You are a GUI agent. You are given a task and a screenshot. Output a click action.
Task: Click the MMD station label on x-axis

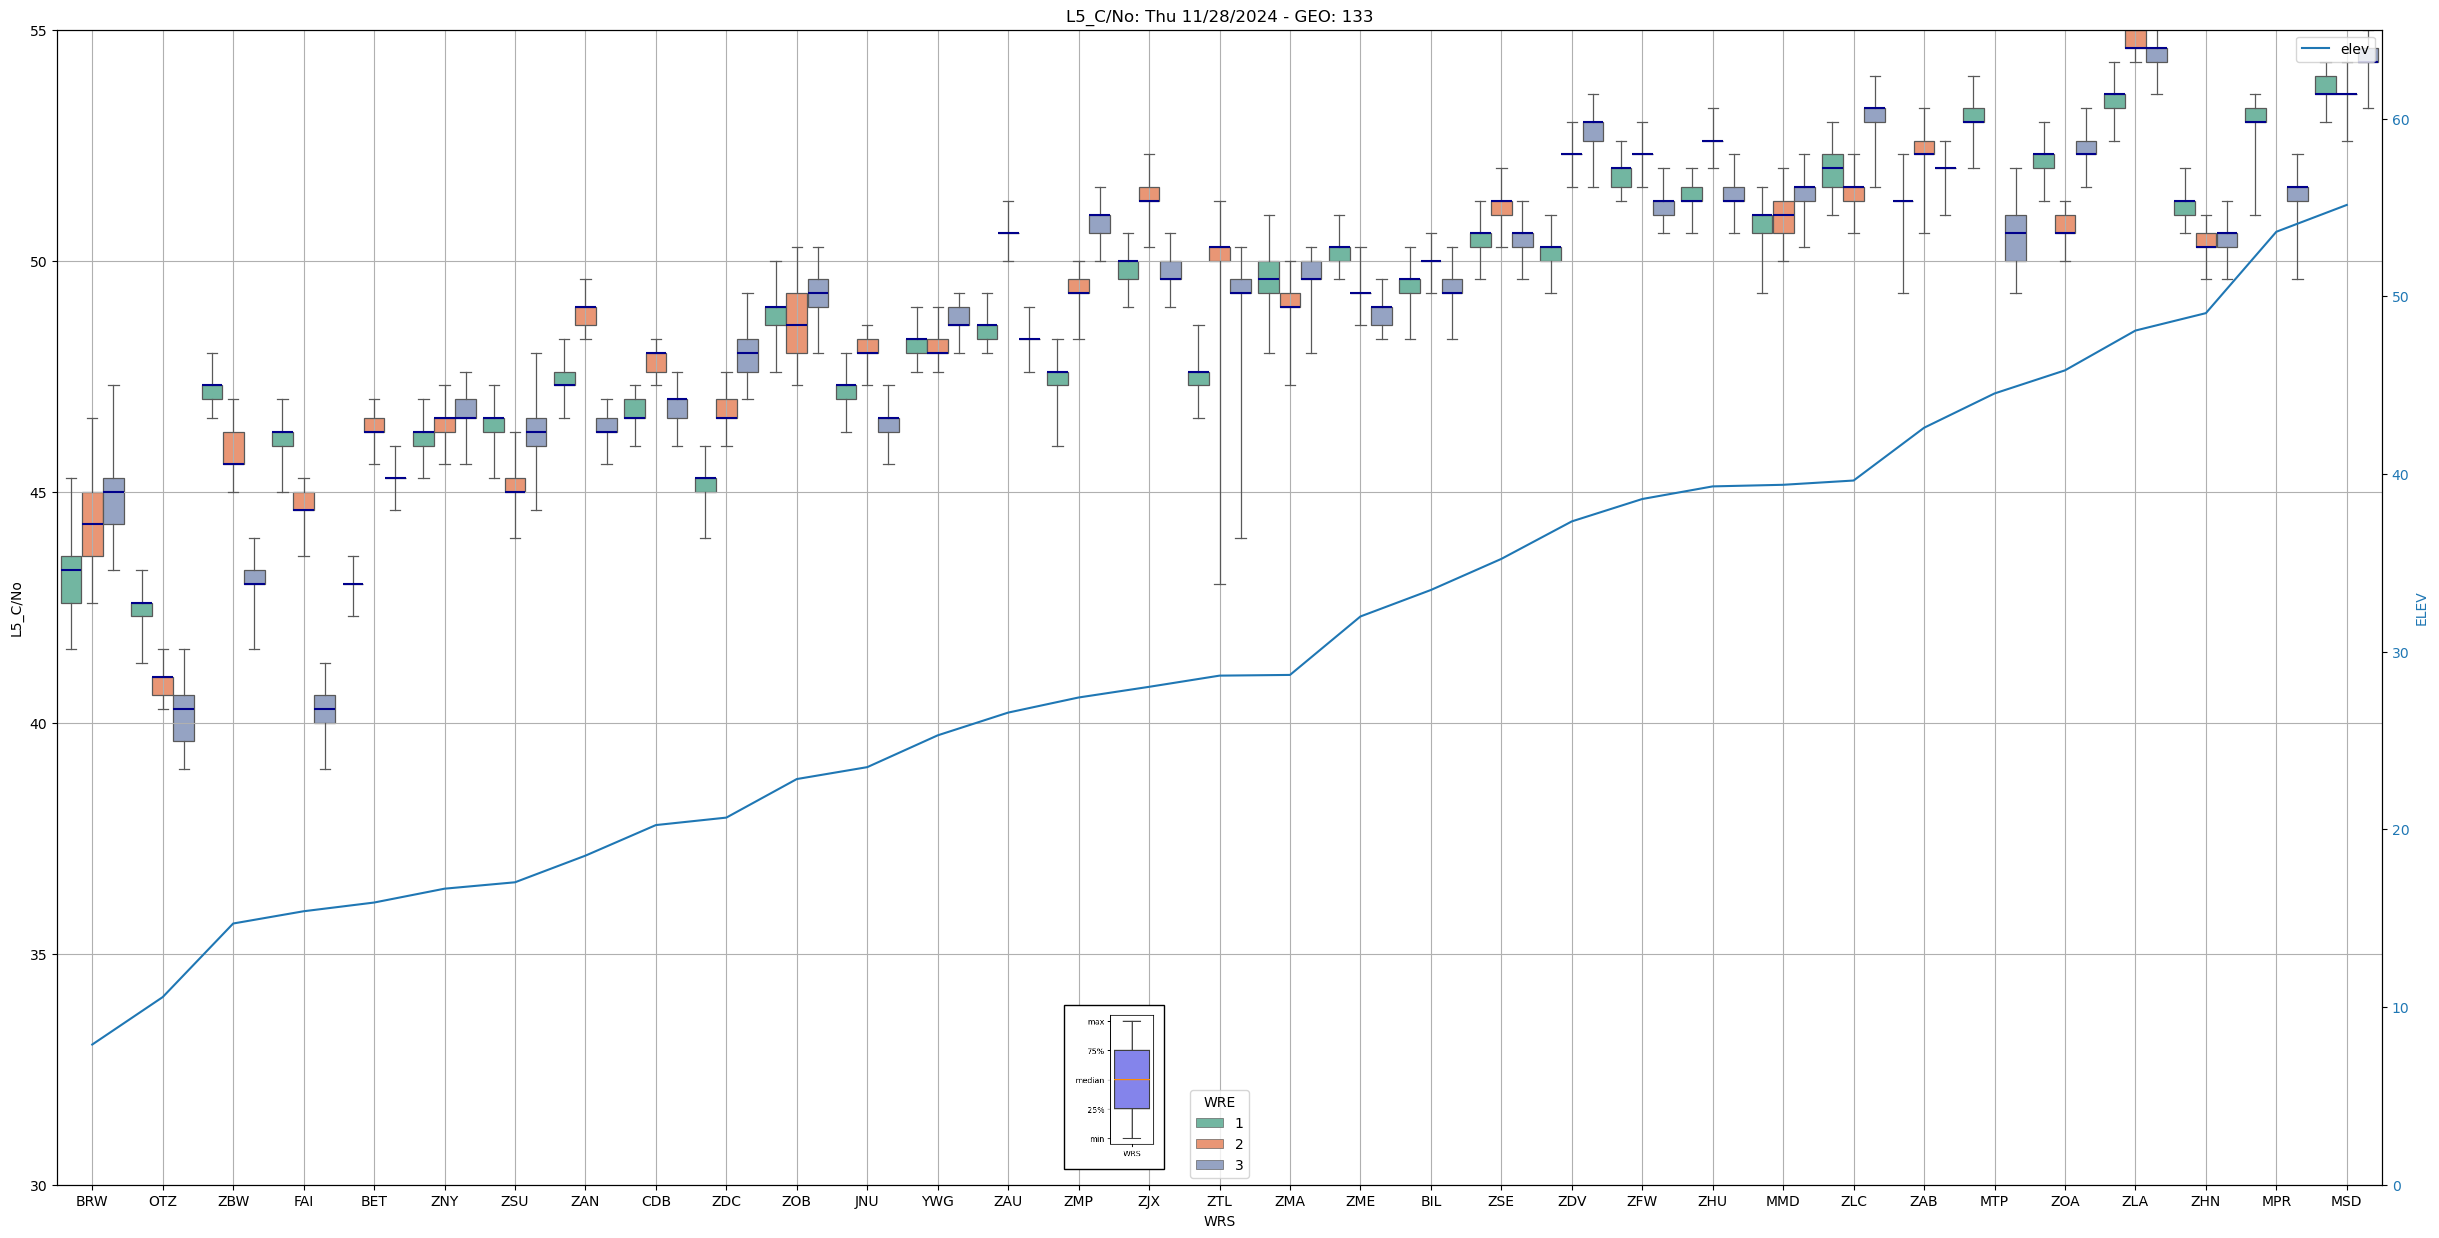(x=1782, y=1201)
